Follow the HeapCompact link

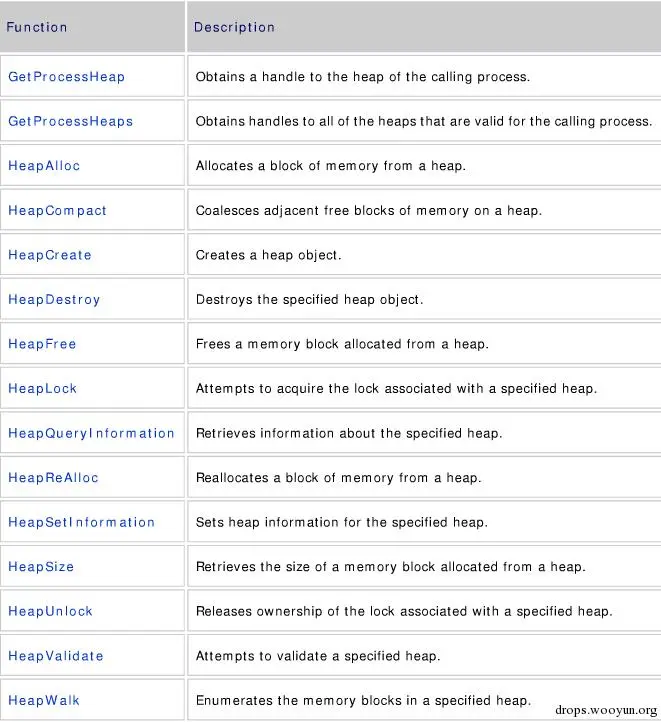point(57,211)
